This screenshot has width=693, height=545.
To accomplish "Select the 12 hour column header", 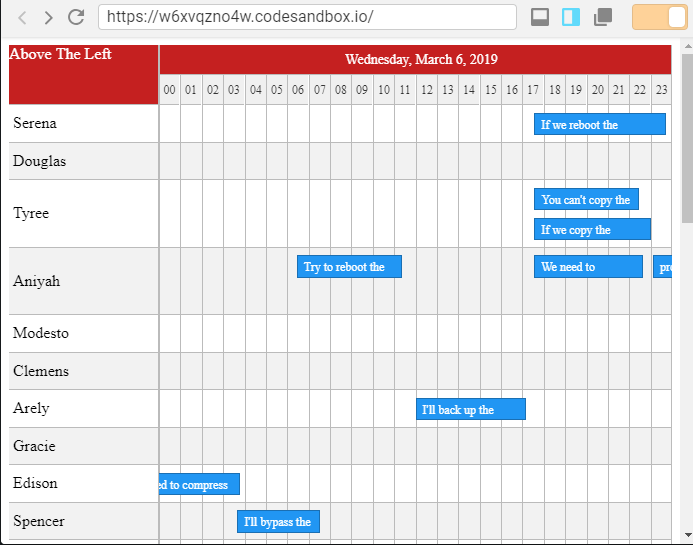I will tap(426, 90).
